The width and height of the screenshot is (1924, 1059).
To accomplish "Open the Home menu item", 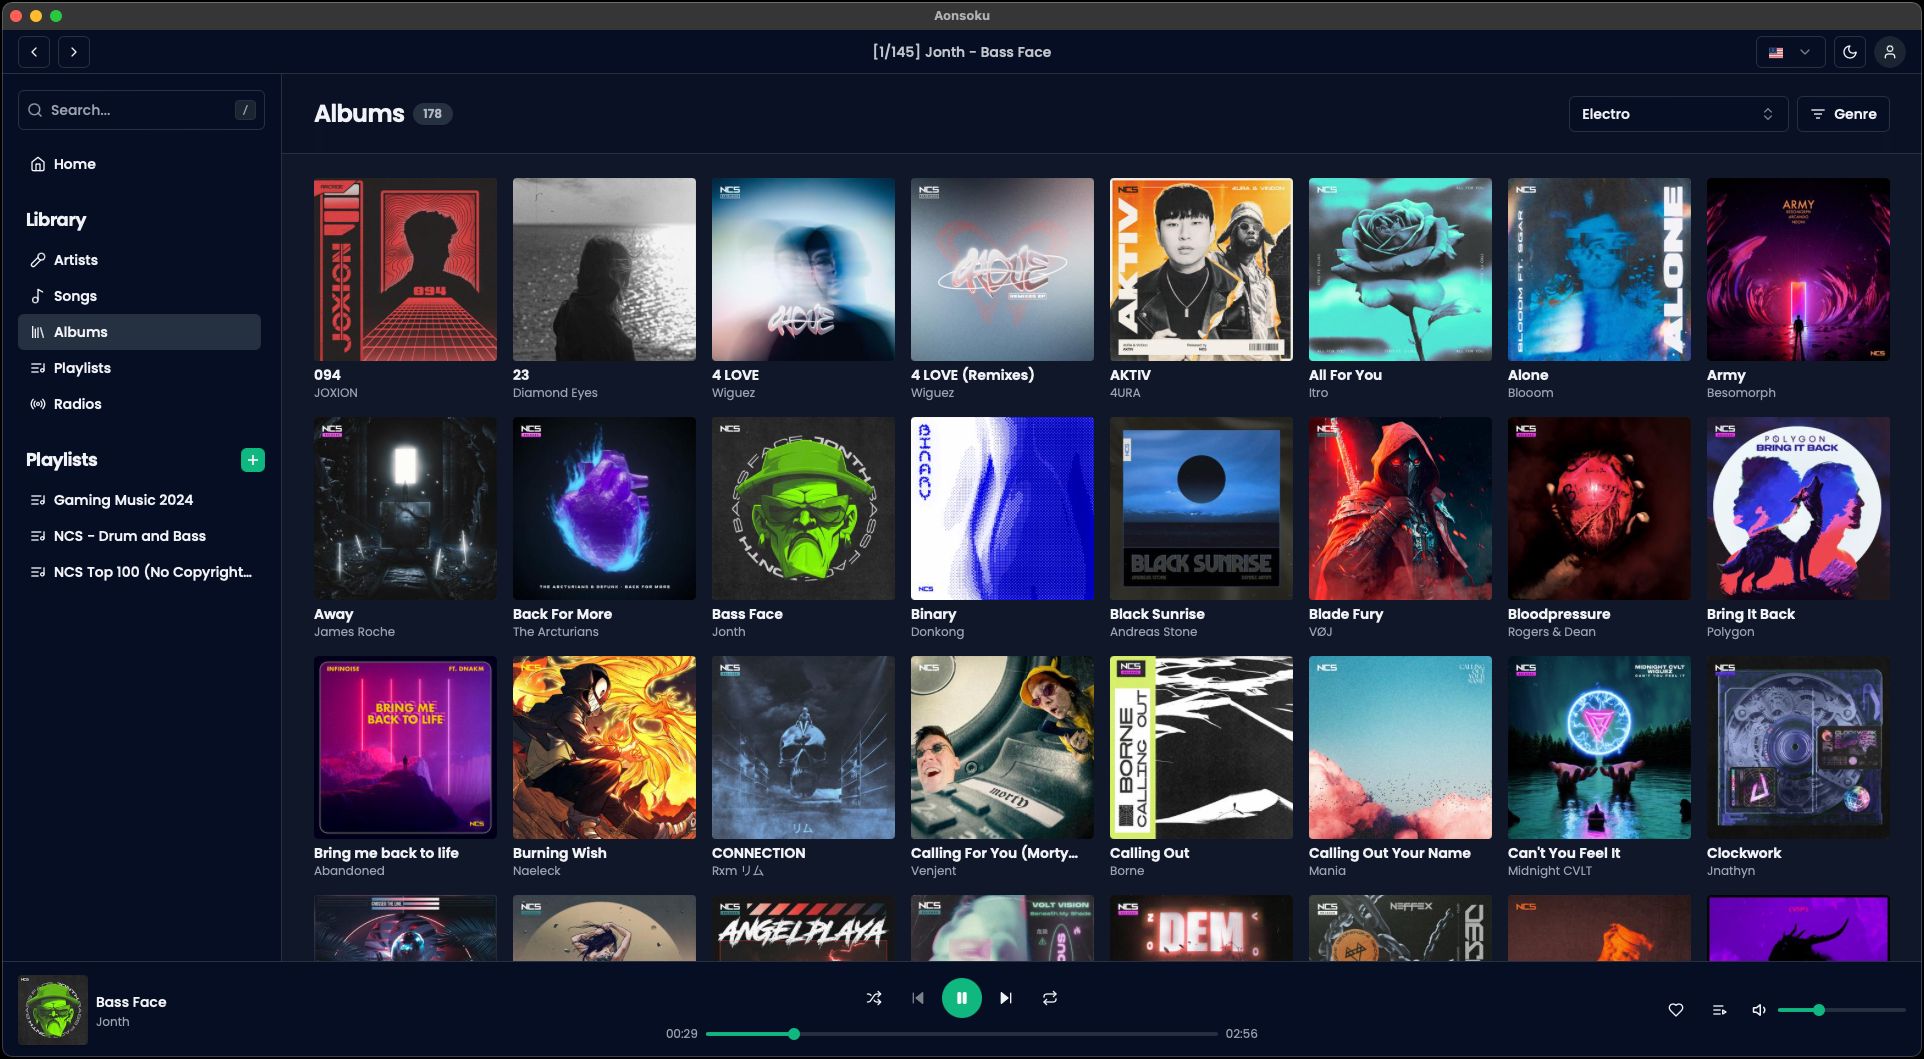I will (x=74, y=163).
